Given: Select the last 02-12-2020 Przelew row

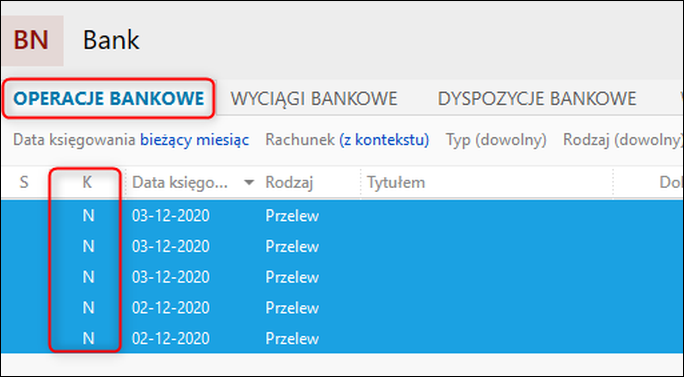Looking at the screenshot, I should pyautogui.click(x=342, y=338).
